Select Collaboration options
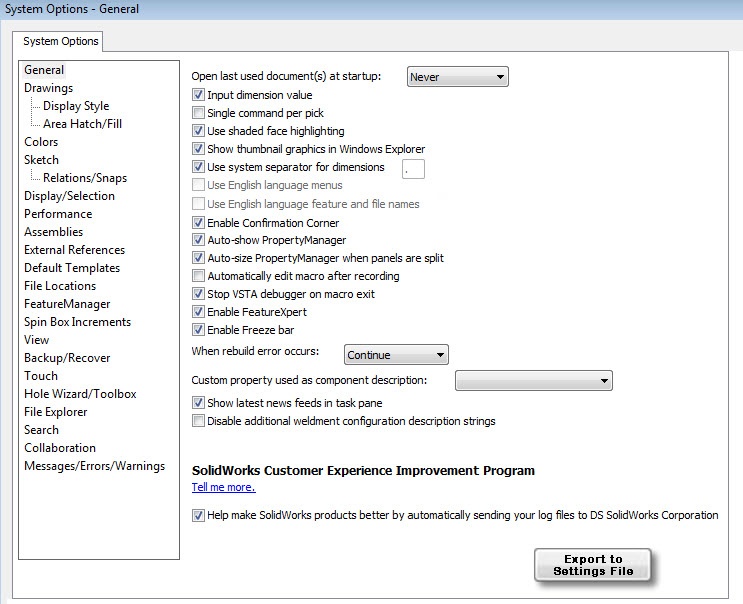The width and height of the screenshot is (743, 604). 60,448
